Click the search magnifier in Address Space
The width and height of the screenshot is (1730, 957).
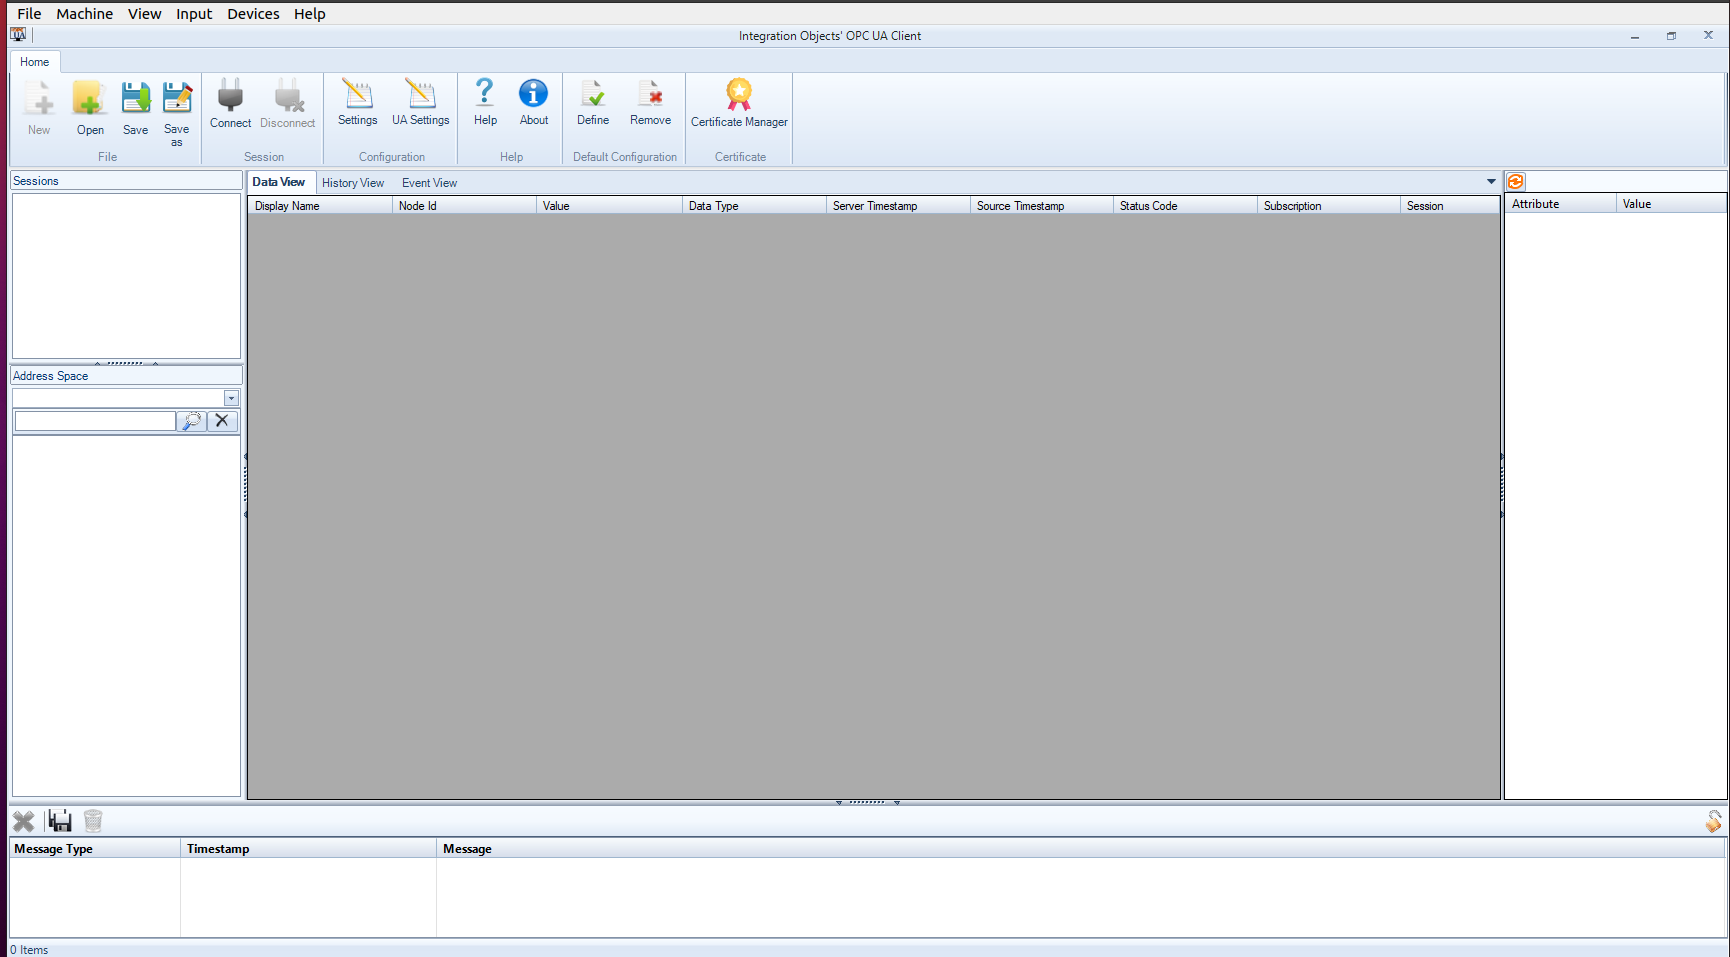tap(192, 421)
